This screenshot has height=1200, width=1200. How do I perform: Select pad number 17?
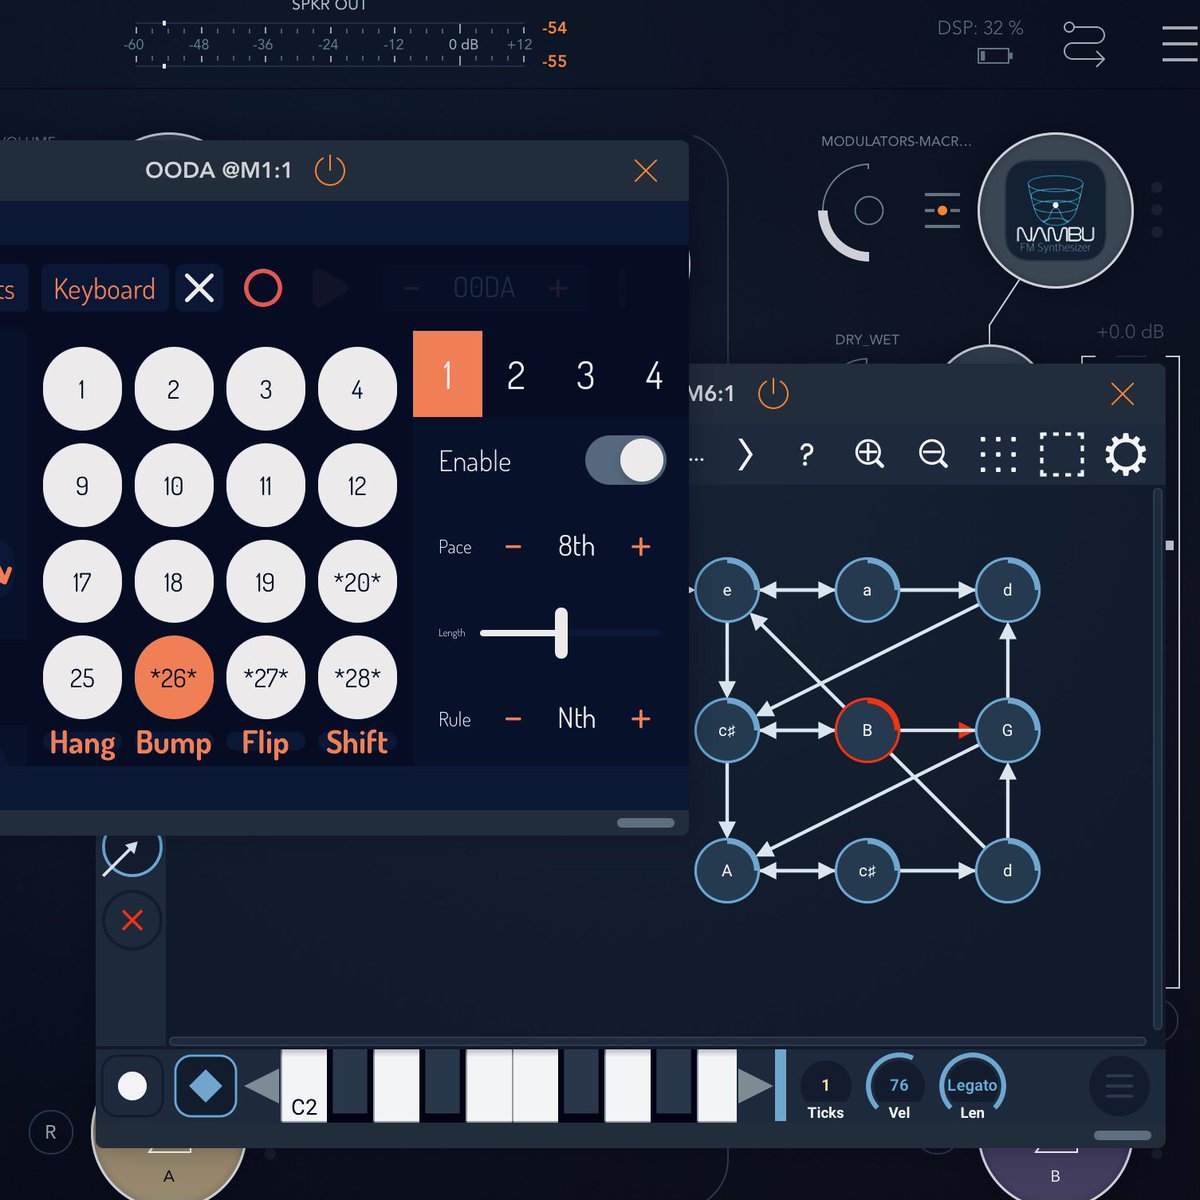click(82, 581)
